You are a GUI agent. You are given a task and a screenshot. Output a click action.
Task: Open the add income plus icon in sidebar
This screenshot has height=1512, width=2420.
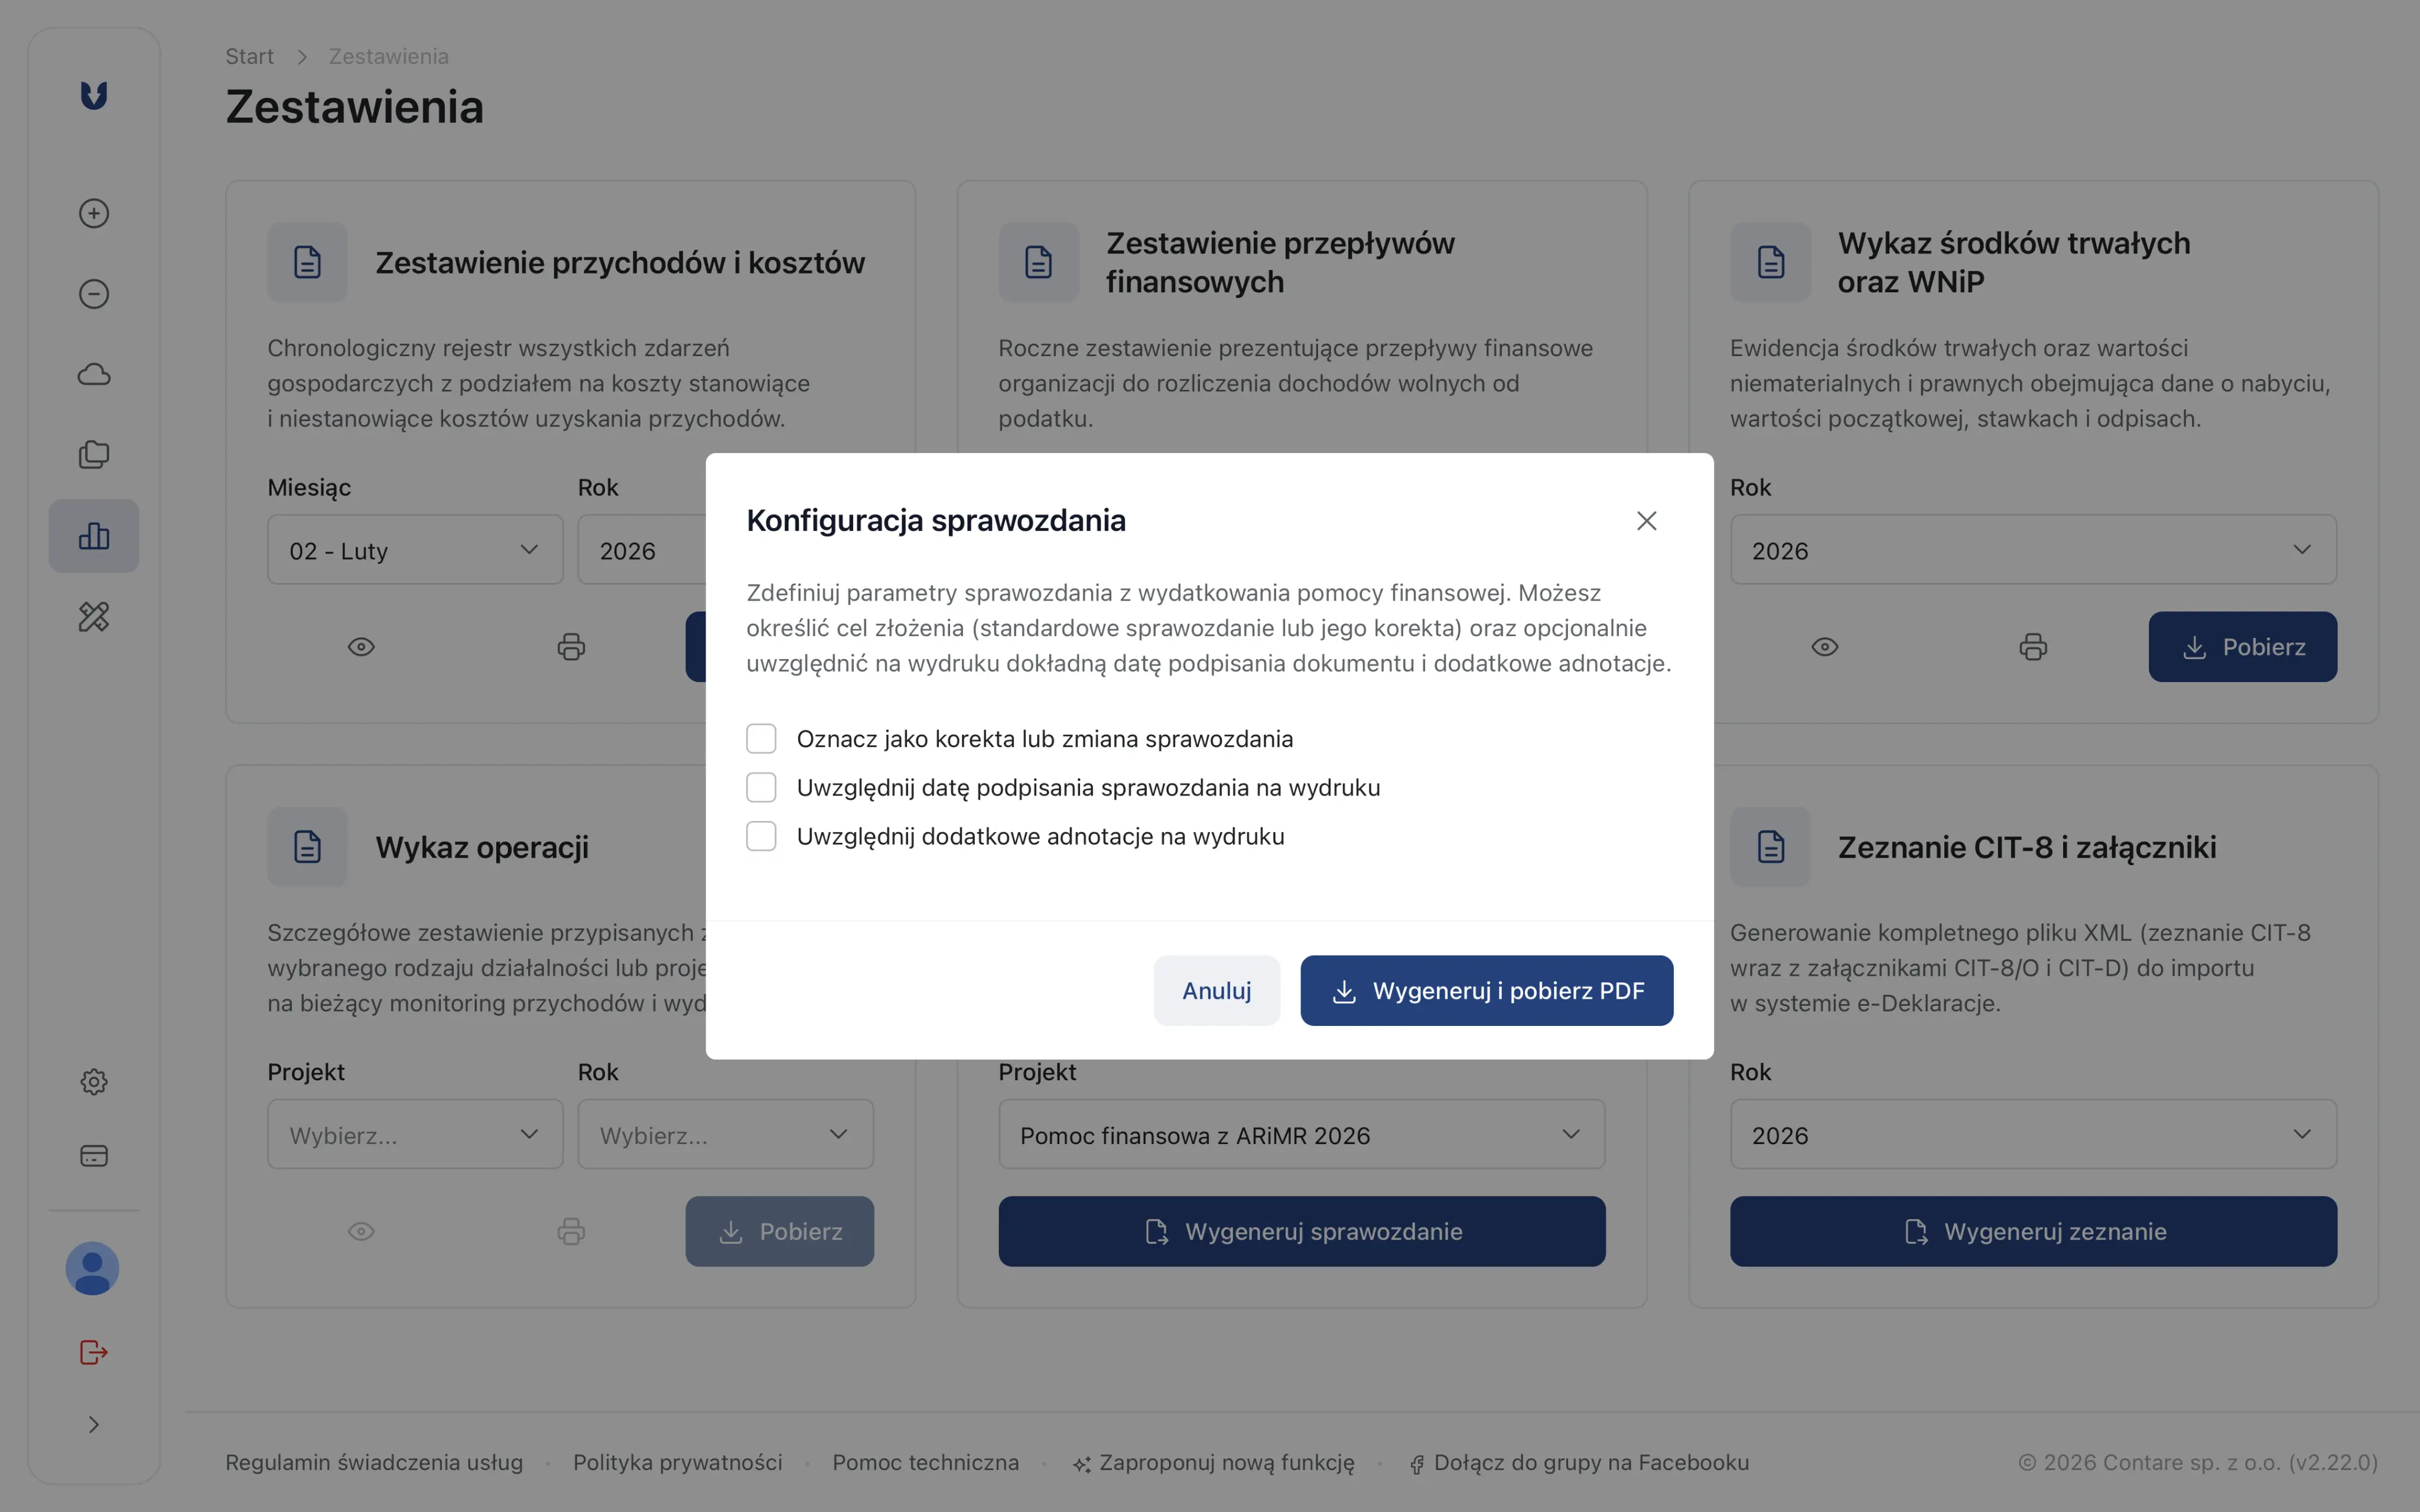click(93, 213)
